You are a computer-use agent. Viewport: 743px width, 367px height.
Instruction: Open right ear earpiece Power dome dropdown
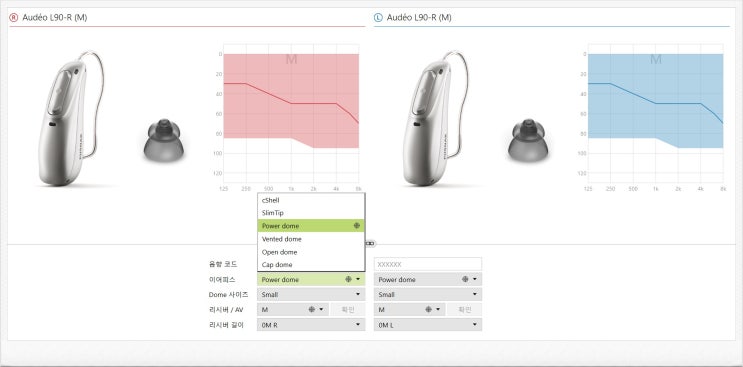[311, 279]
